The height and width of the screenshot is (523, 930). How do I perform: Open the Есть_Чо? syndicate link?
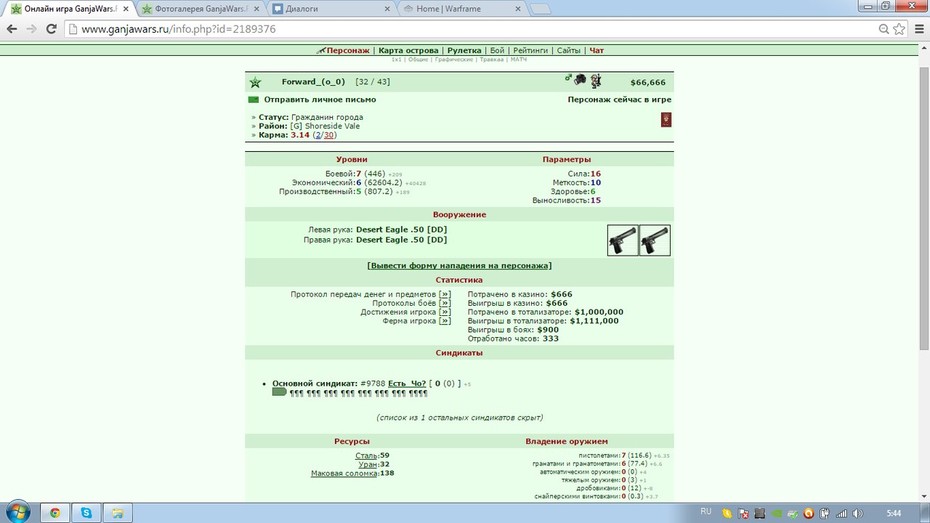click(x=407, y=384)
